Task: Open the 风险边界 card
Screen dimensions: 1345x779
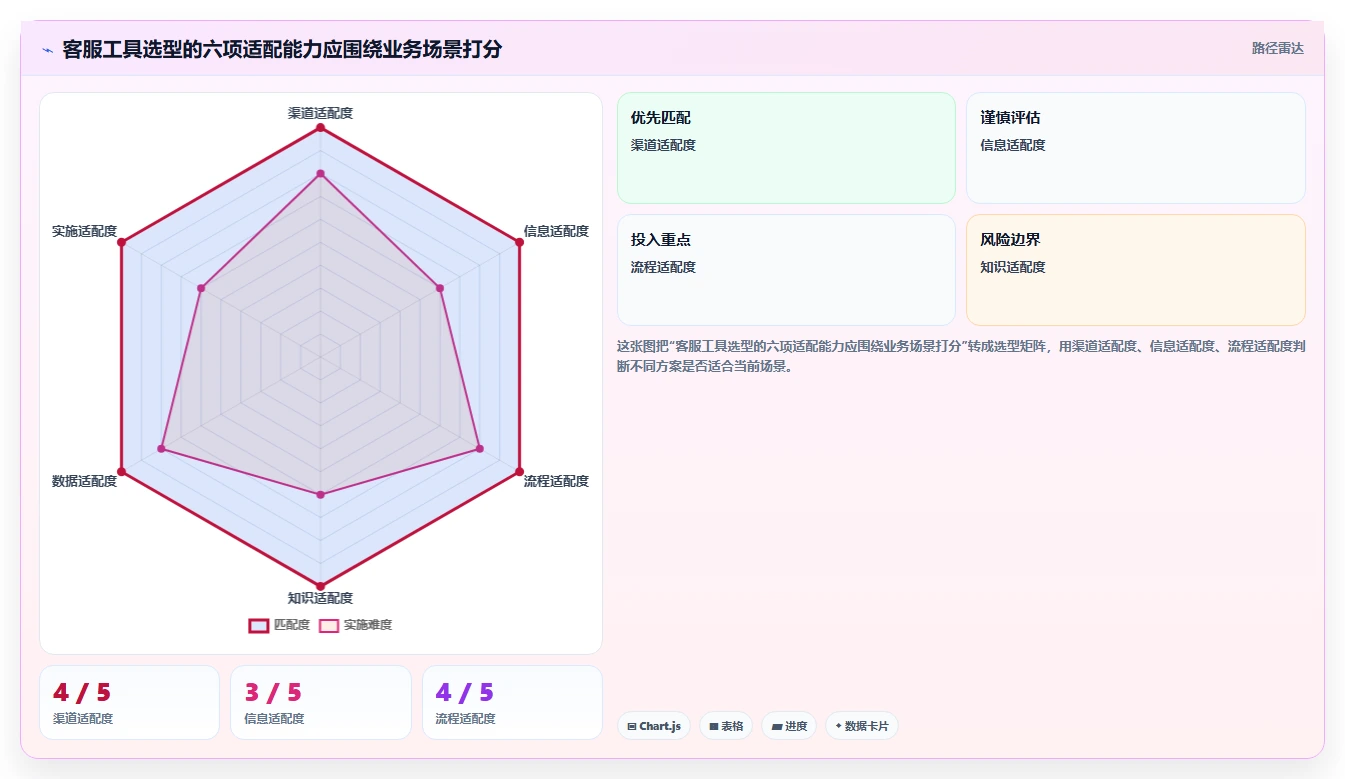Action: (x=1136, y=270)
